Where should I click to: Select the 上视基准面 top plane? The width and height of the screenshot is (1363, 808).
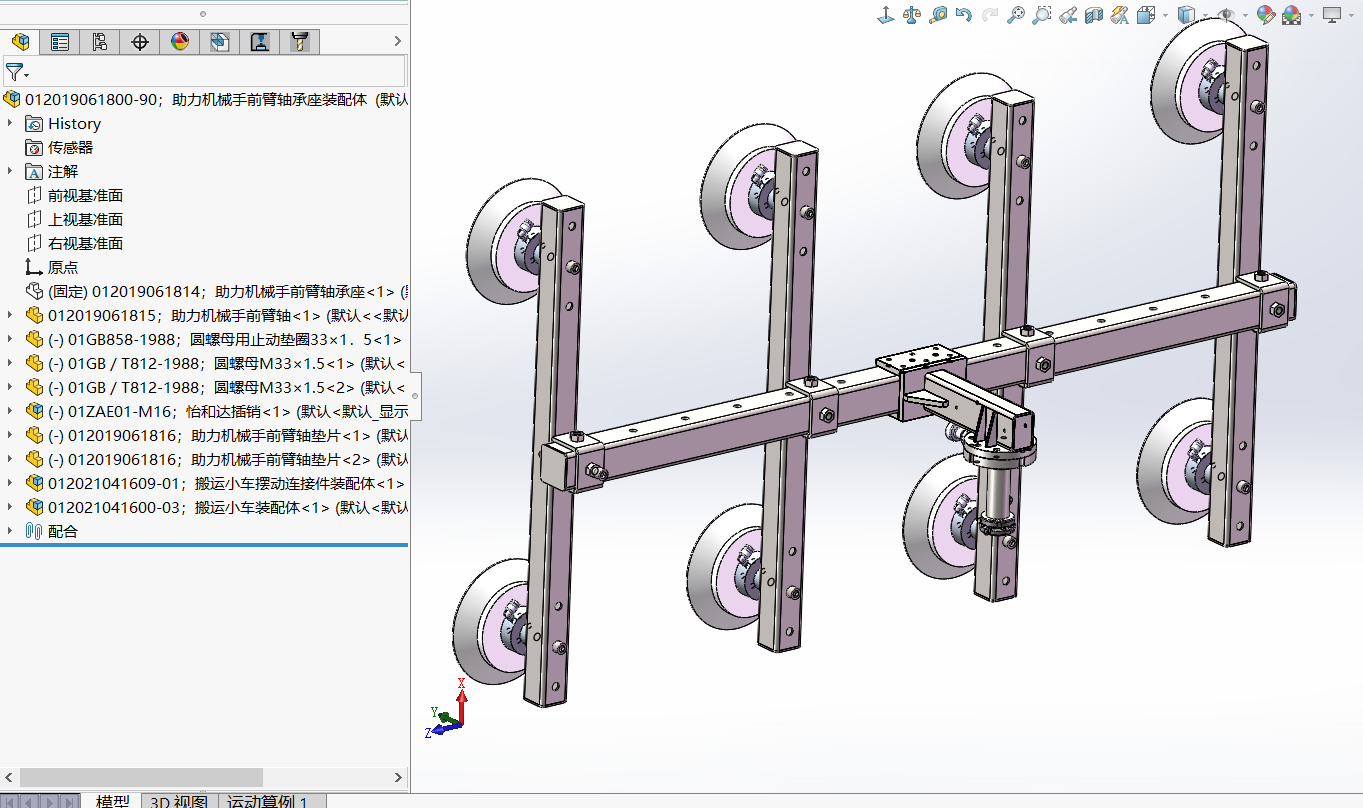[x=75, y=219]
